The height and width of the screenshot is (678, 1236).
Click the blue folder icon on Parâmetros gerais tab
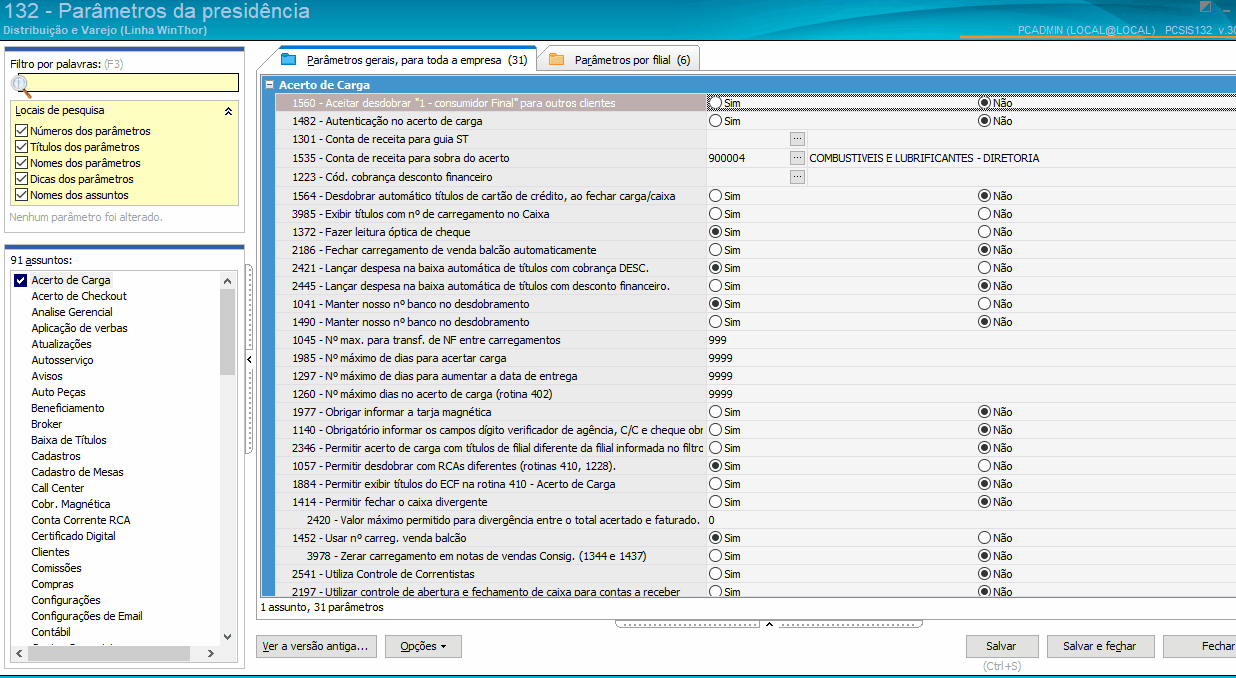click(x=288, y=60)
